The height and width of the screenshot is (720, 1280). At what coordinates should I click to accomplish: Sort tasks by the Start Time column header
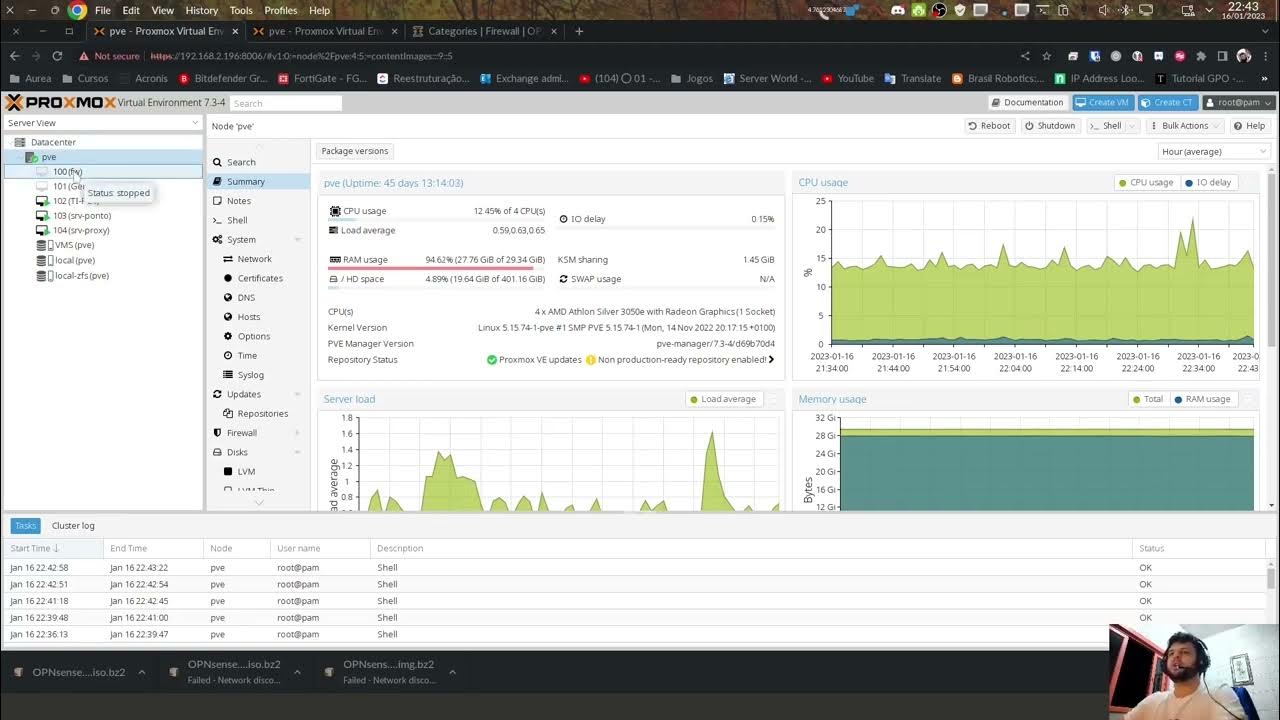(x=53, y=548)
